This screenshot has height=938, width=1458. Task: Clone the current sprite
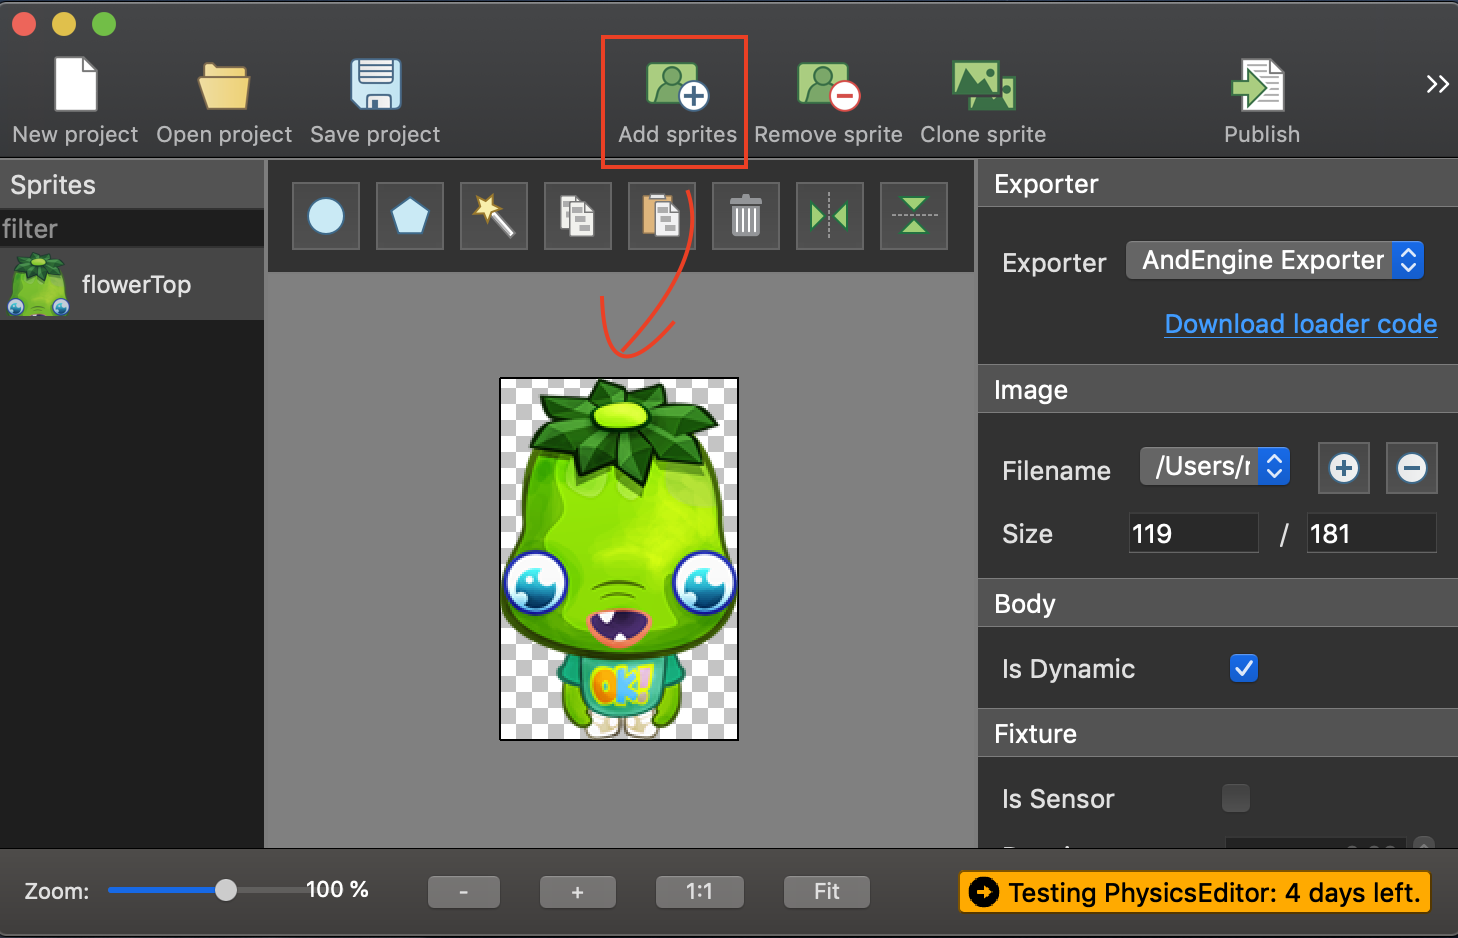click(983, 103)
